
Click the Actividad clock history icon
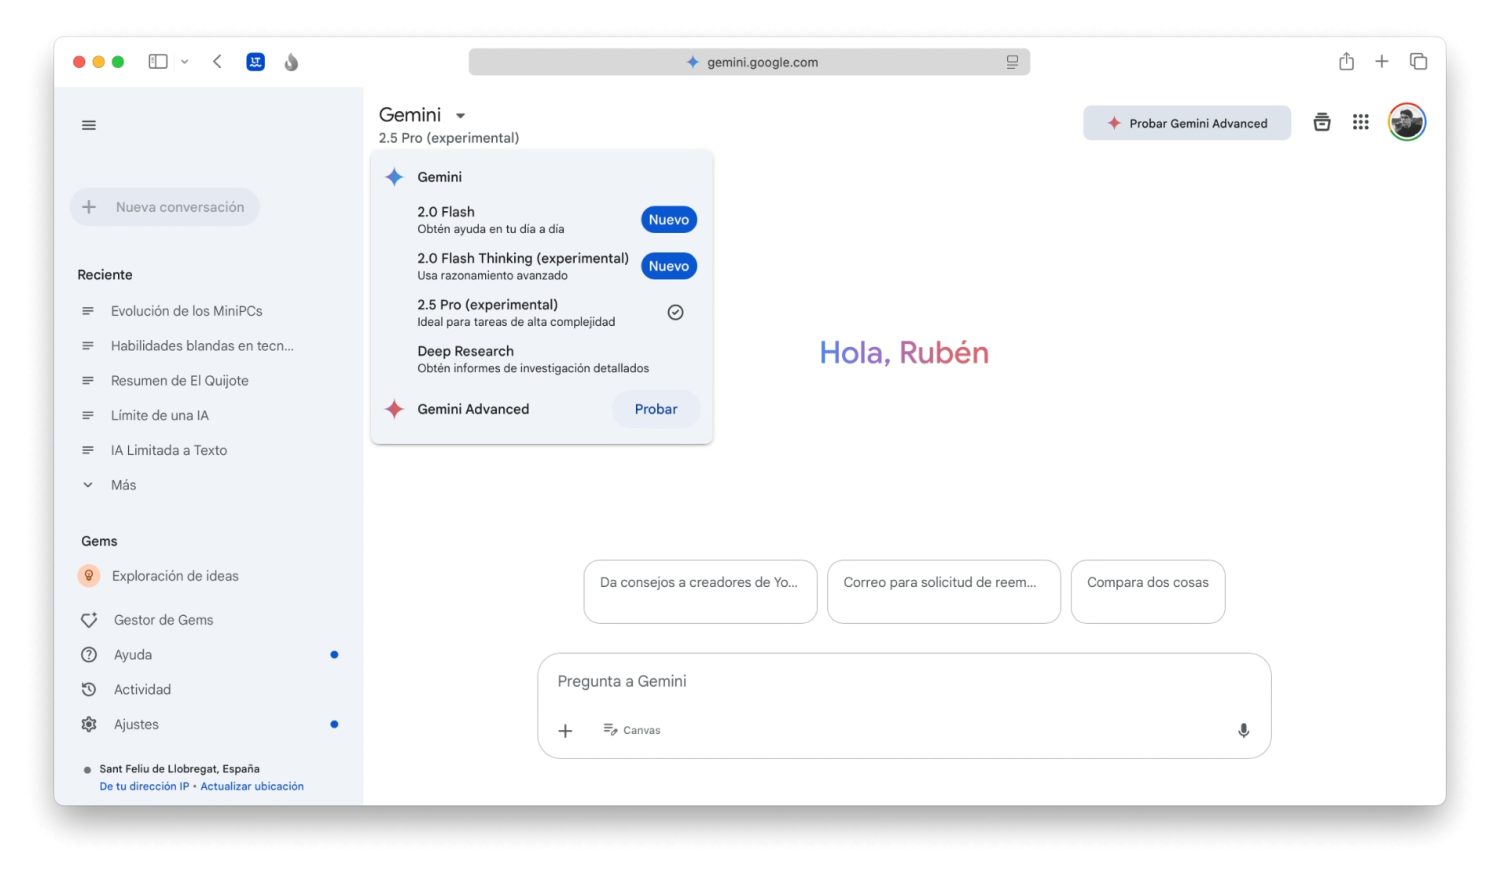coord(89,690)
